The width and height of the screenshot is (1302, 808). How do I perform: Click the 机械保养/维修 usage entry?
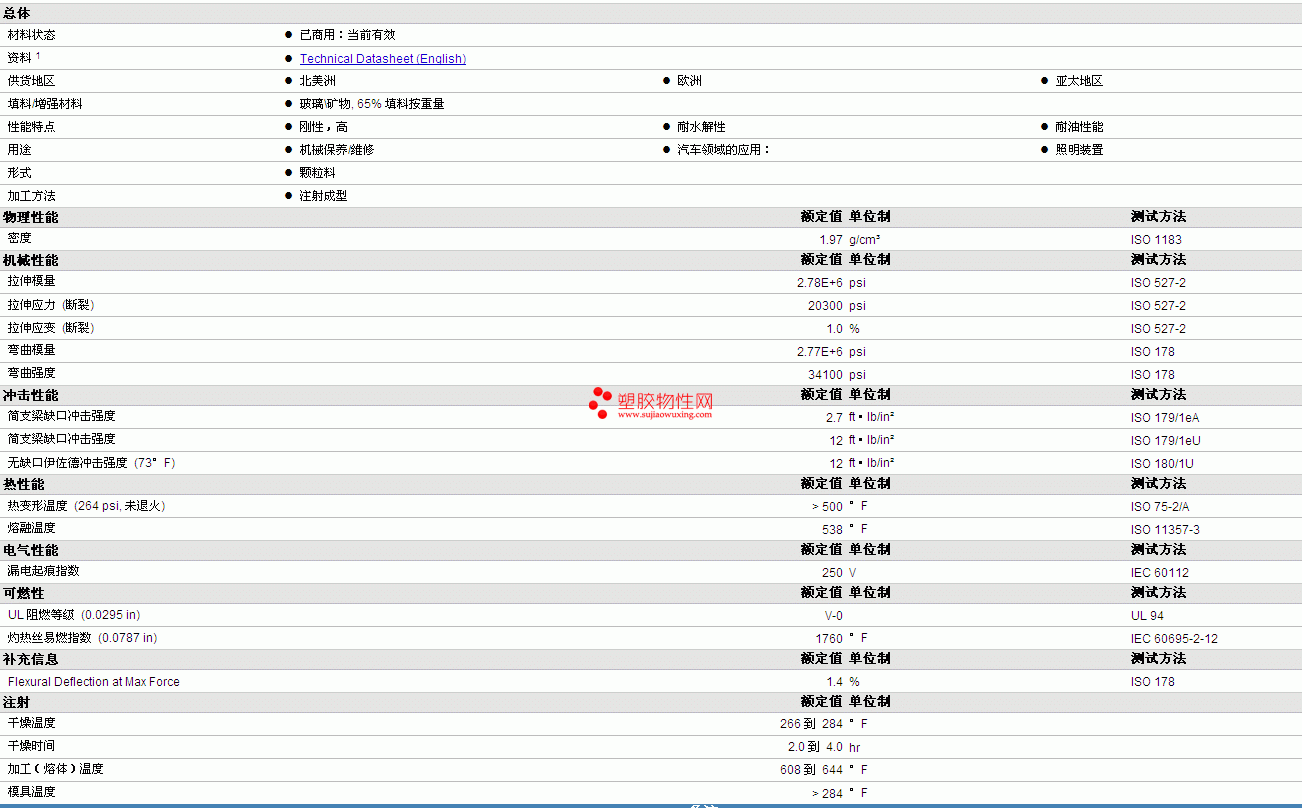coord(337,150)
